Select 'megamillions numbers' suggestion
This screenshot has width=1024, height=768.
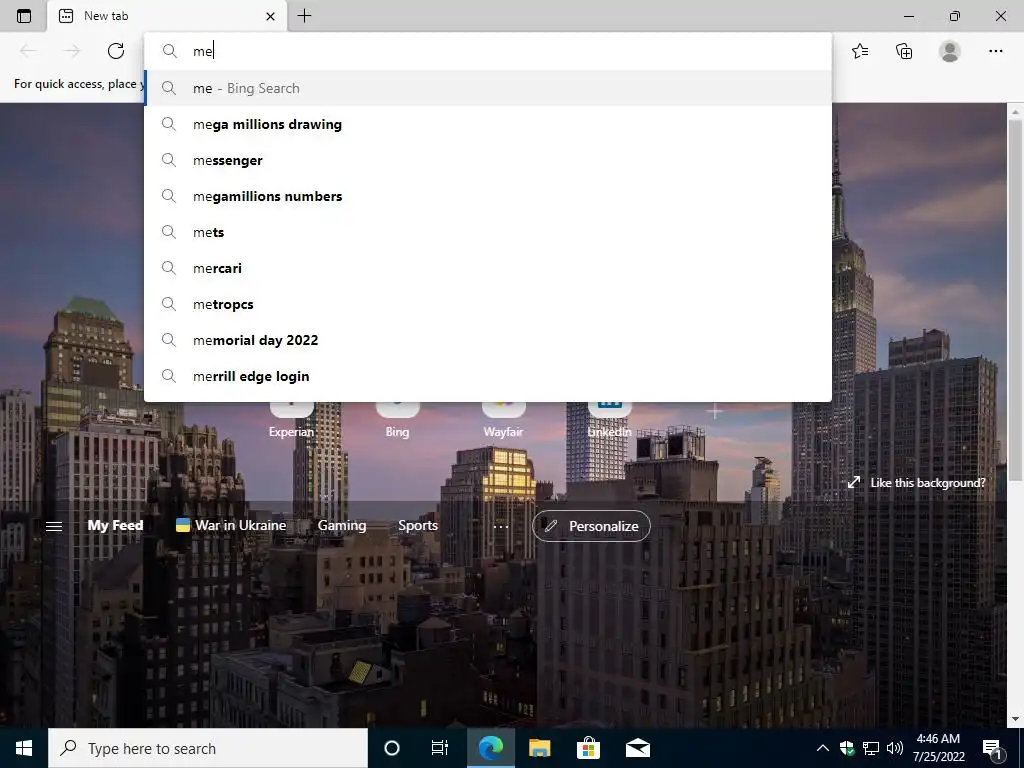pyautogui.click(x=488, y=196)
